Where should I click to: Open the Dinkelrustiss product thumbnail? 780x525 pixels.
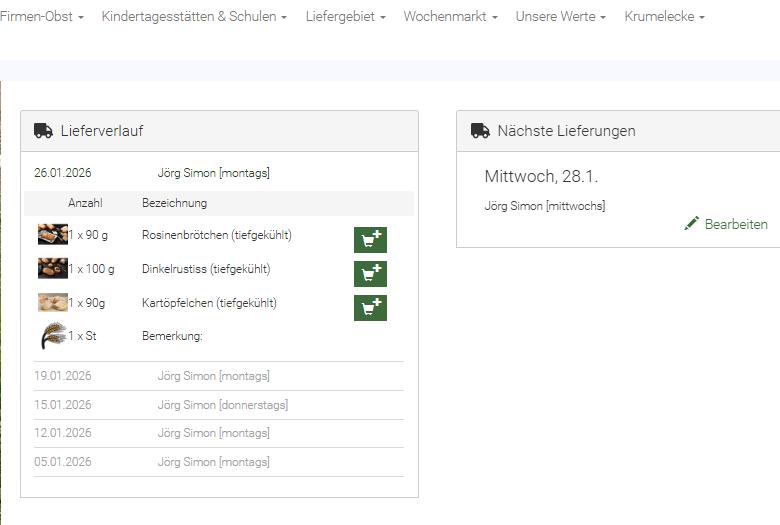(x=53, y=269)
